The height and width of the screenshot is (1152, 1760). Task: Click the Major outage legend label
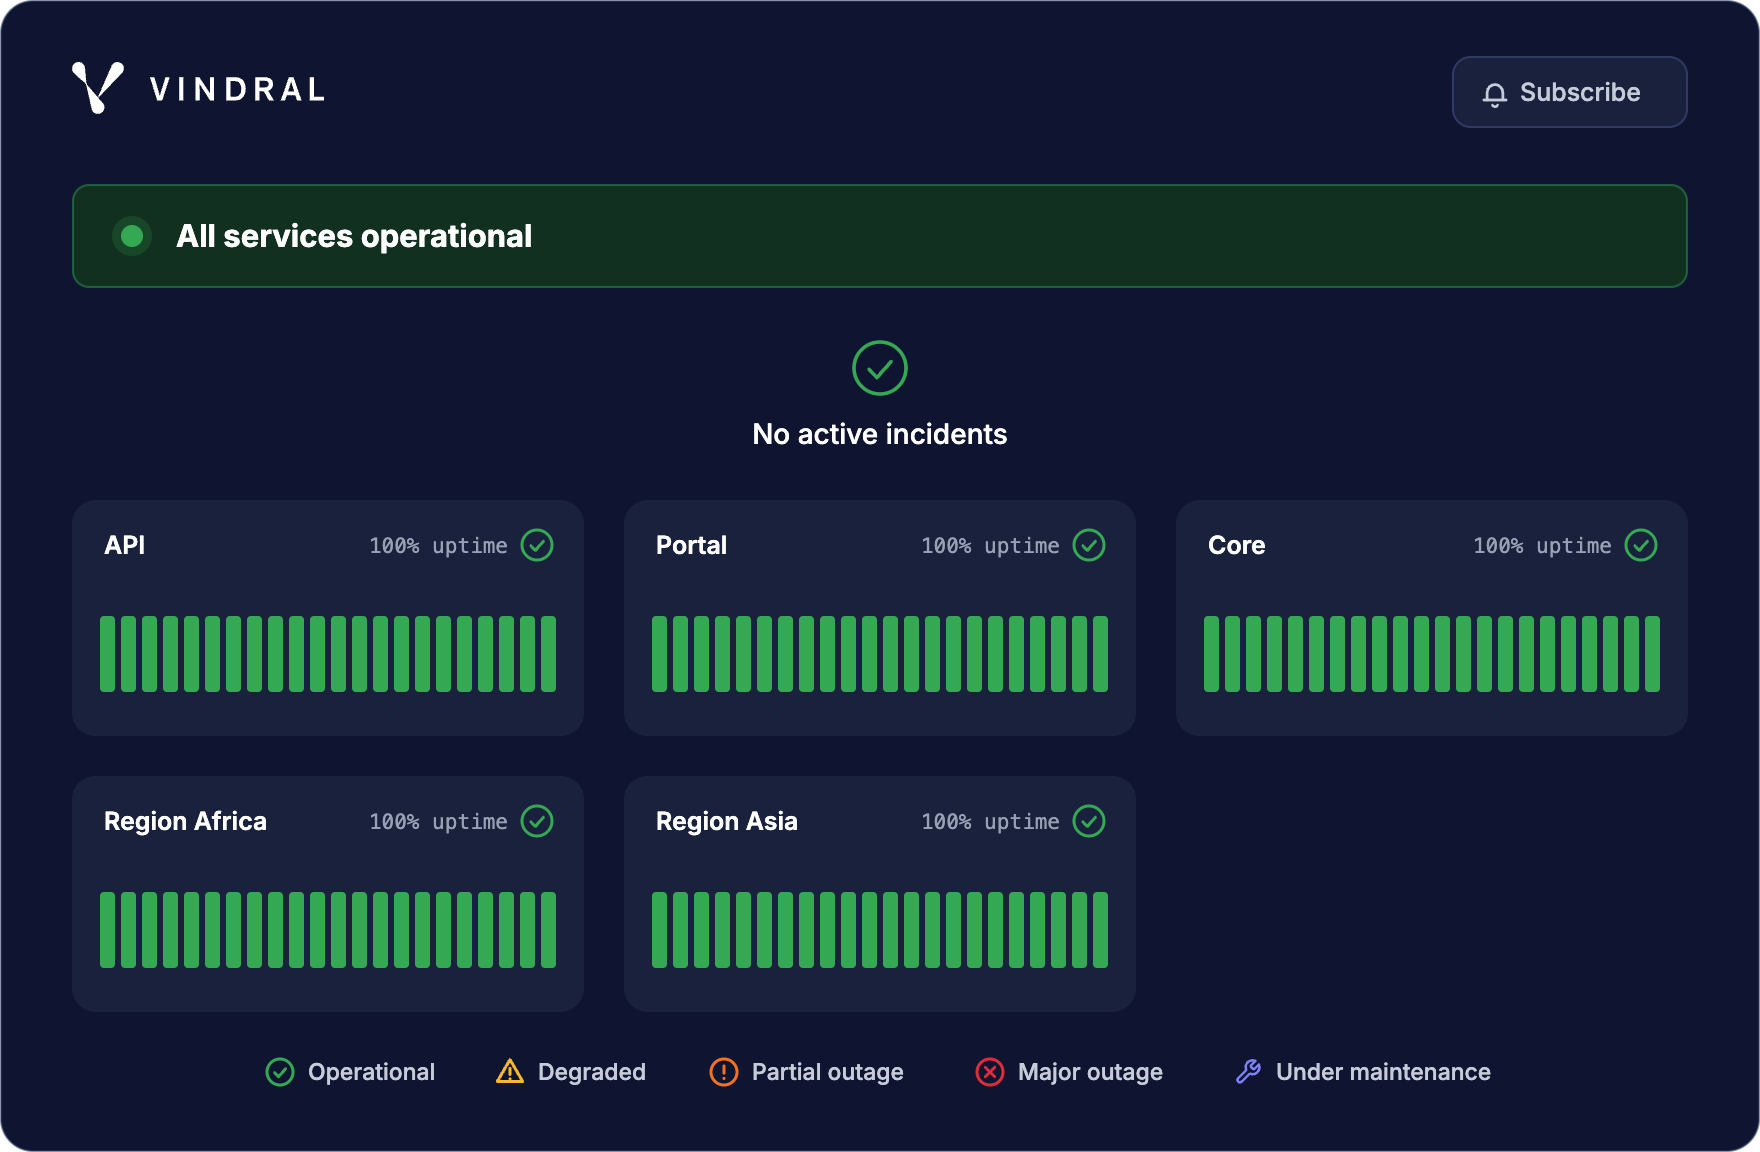(1090, 1072)
